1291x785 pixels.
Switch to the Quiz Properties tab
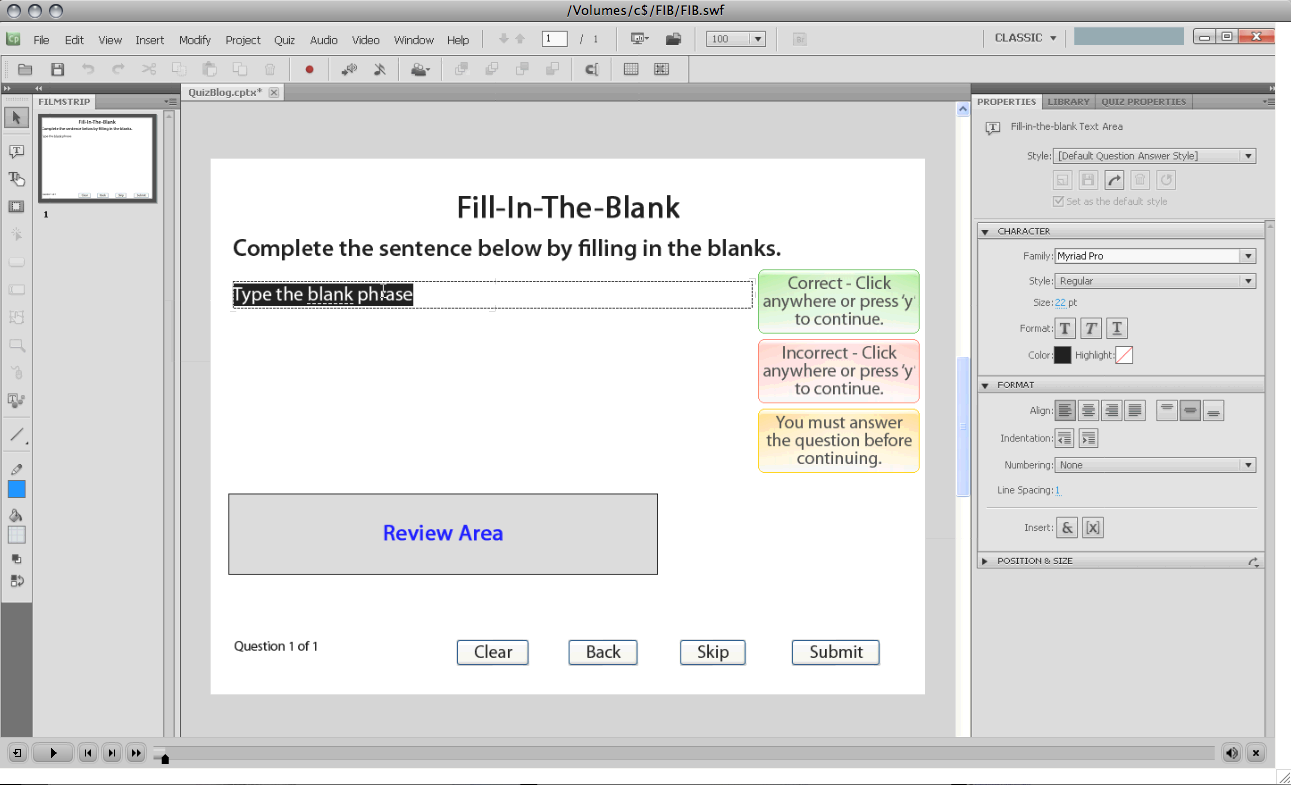point(1142,102)
